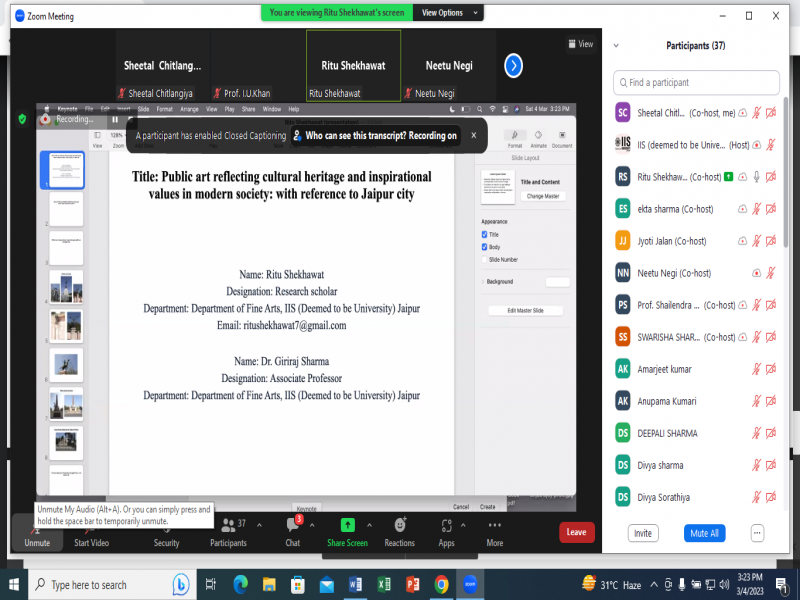
Task: Open the Chat panel icon
Action: [293, 526]
